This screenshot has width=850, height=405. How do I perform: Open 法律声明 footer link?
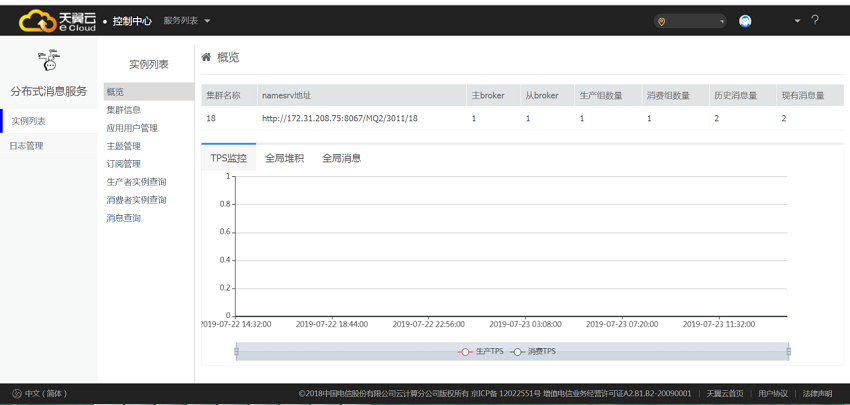[817, 394]
